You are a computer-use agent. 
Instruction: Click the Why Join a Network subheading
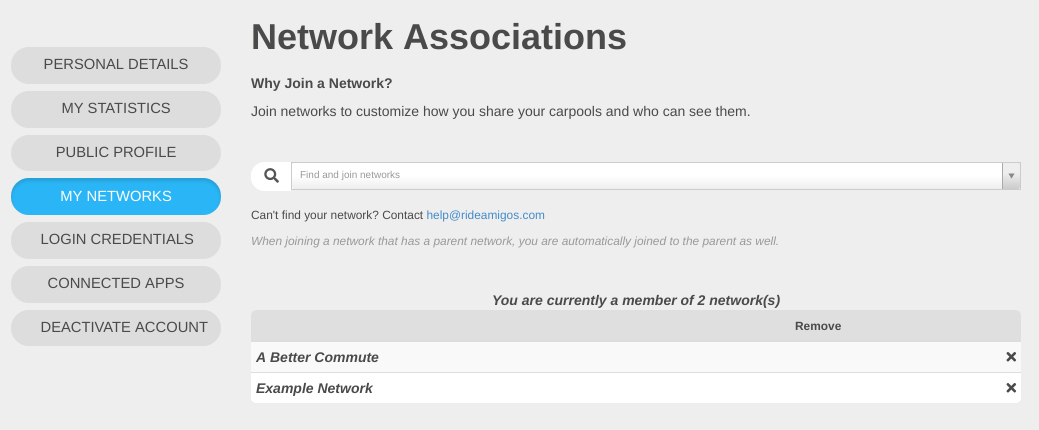pos(321,84)
